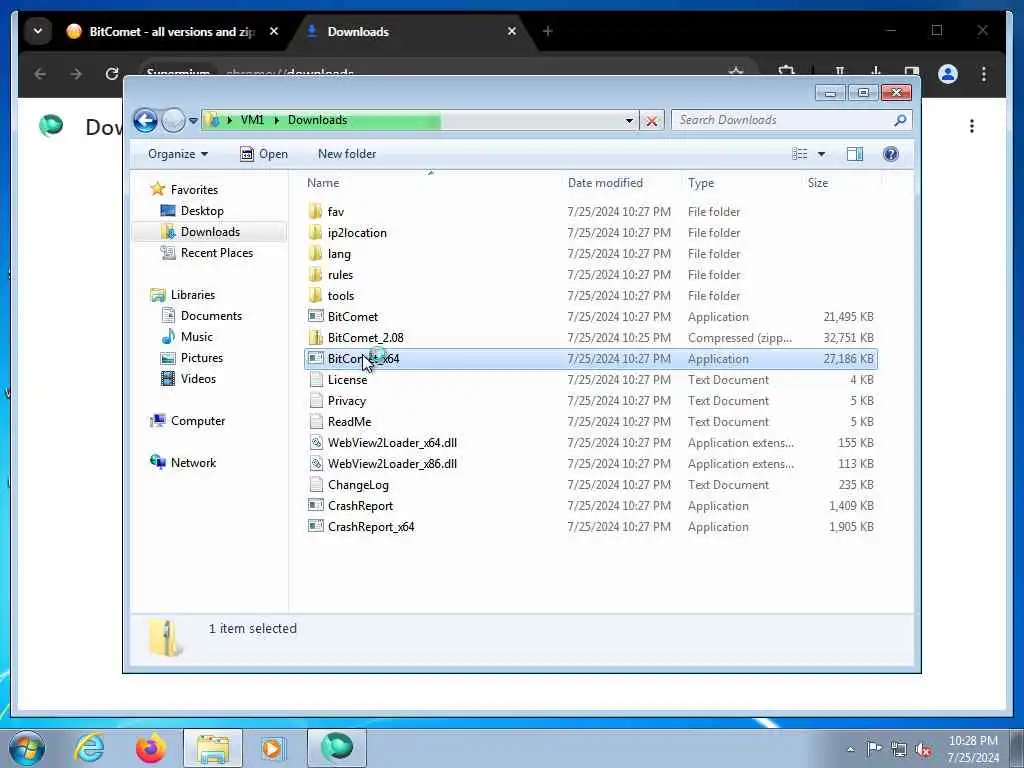Launch Firefox from the taskbar
The width and height of the screenshot is (1024, 768).
pyautogui.click(x=150, y=748)
